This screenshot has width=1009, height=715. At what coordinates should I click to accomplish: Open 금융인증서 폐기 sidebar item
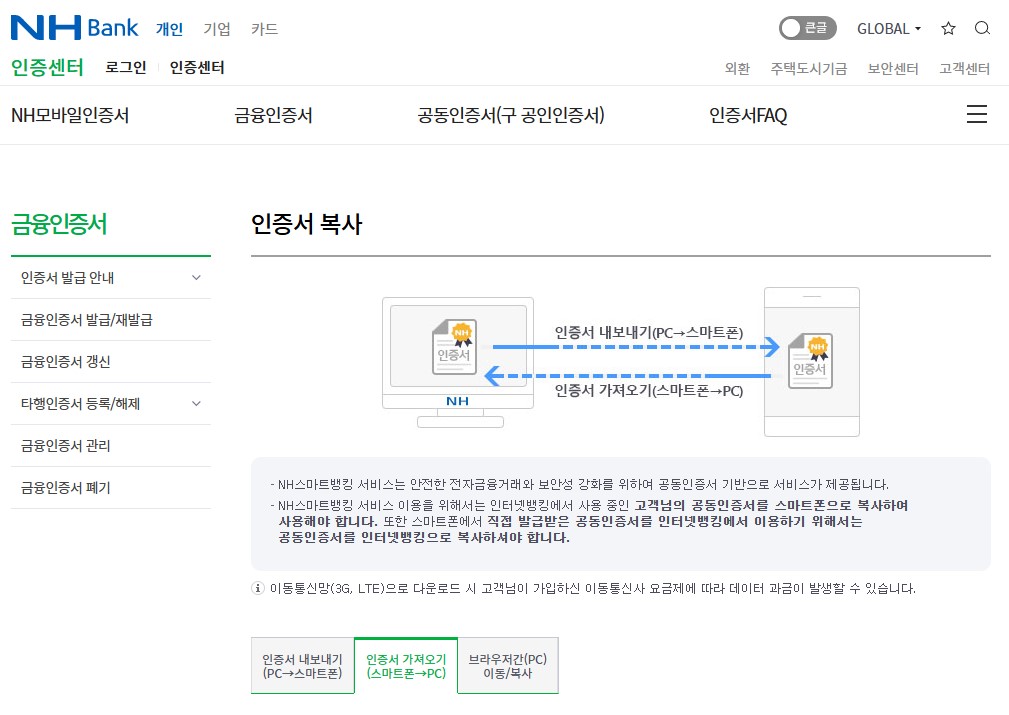[x=111, y=488]
